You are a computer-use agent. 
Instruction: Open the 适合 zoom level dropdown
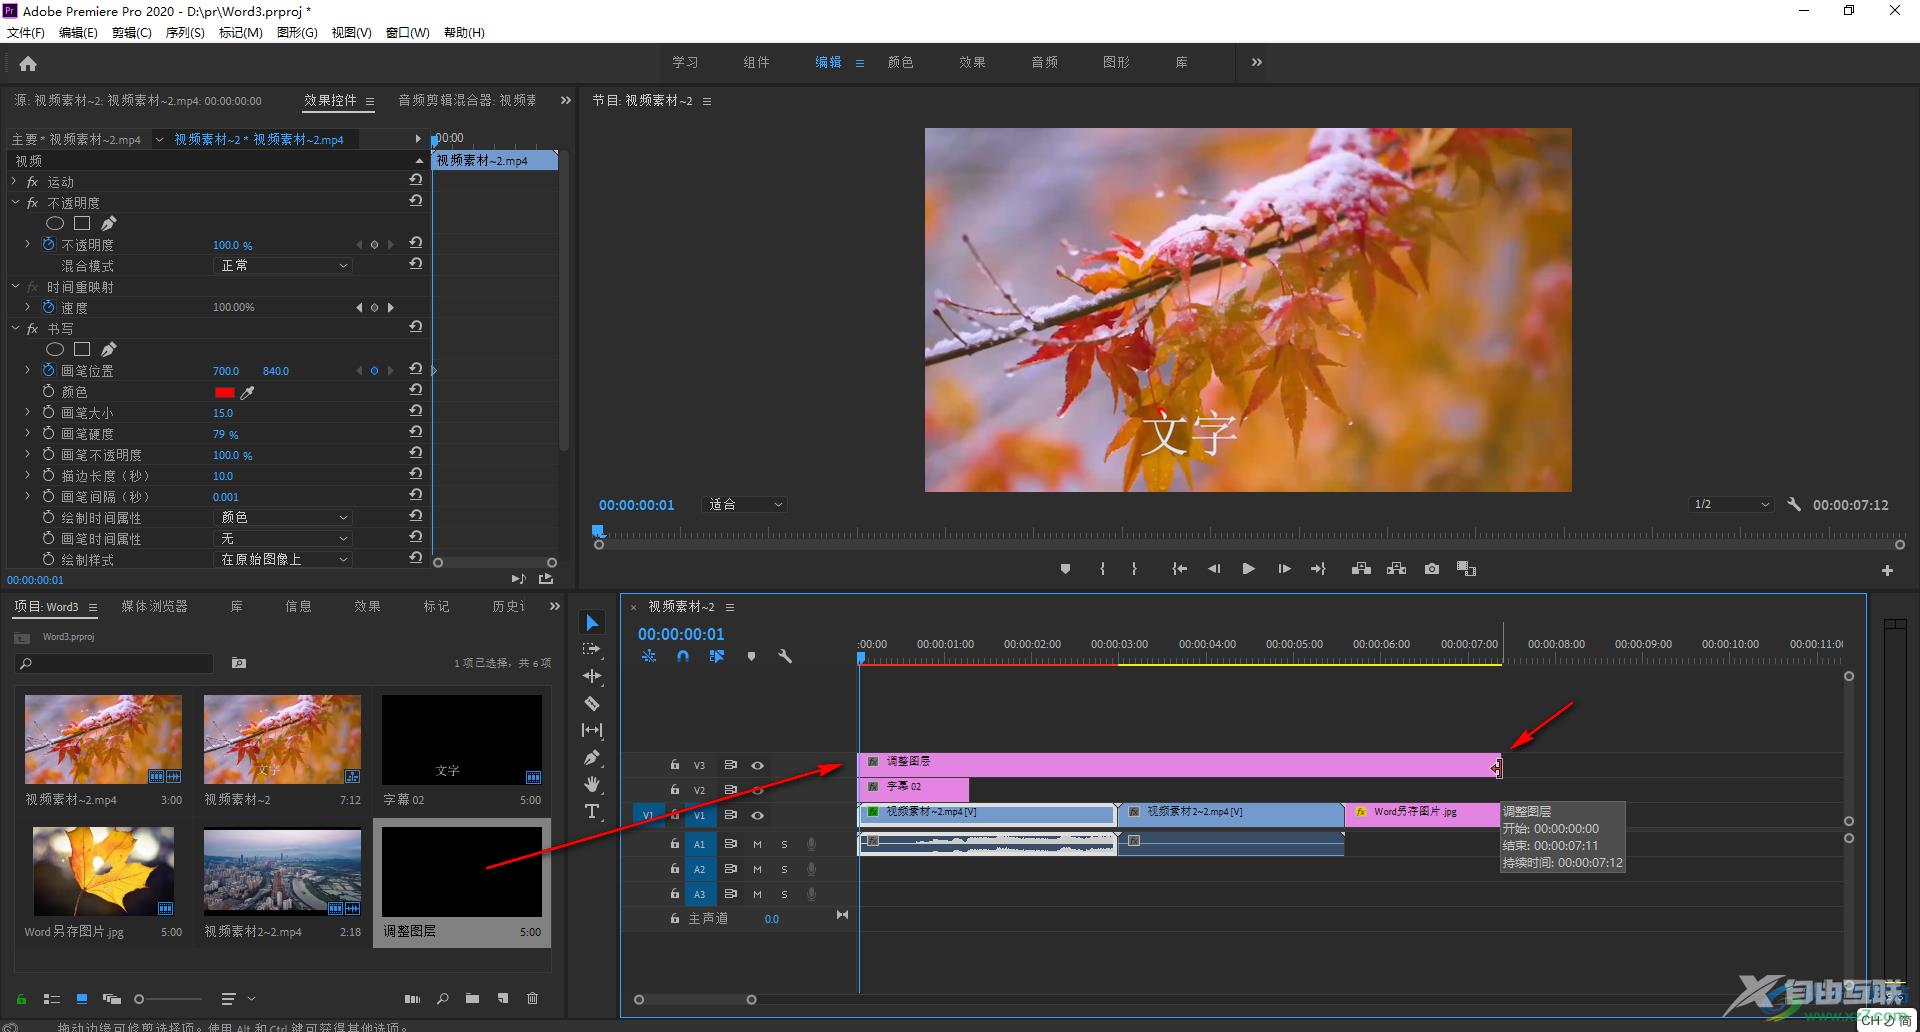click(x=746, y=505)
